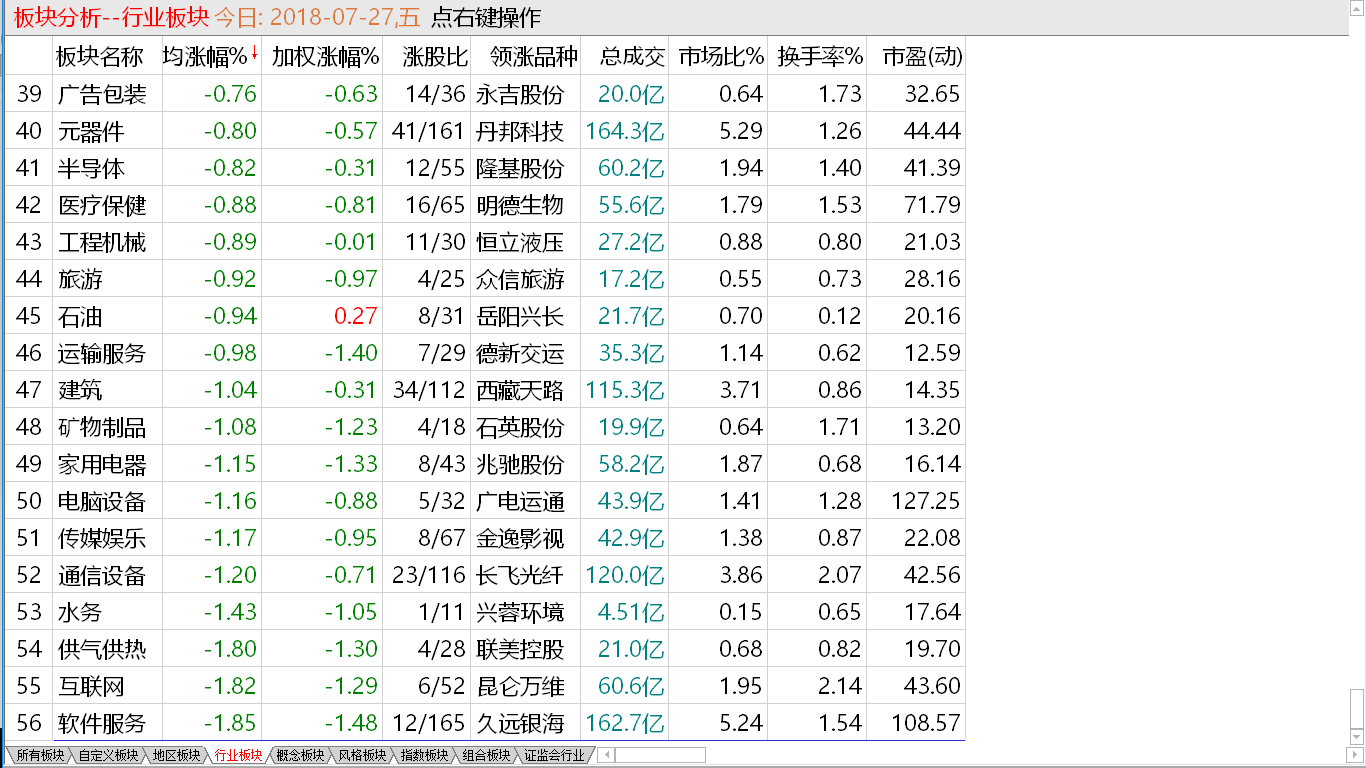Select the 互联网 sector name
Screen dimensions: 1366x768
[x=91, y=686]
